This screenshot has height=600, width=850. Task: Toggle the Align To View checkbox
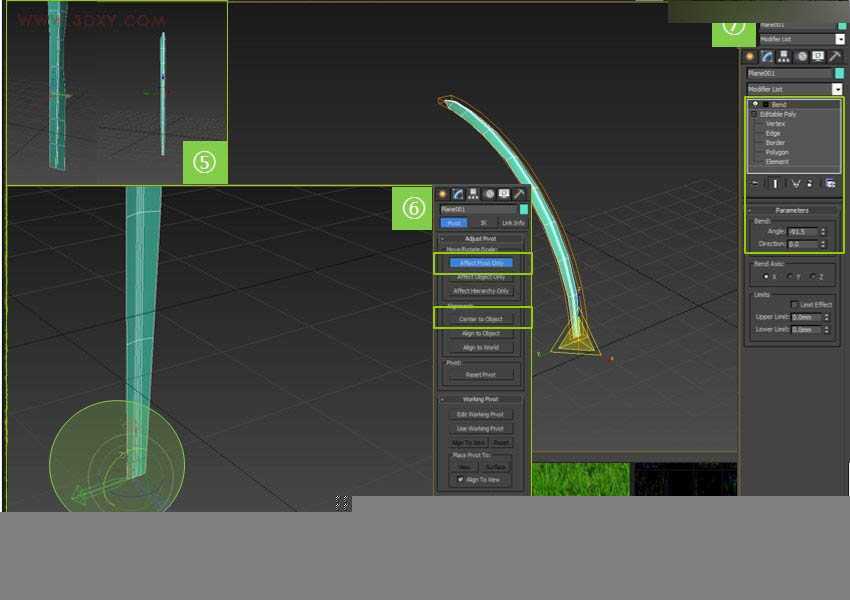click(x=460, y=480)
